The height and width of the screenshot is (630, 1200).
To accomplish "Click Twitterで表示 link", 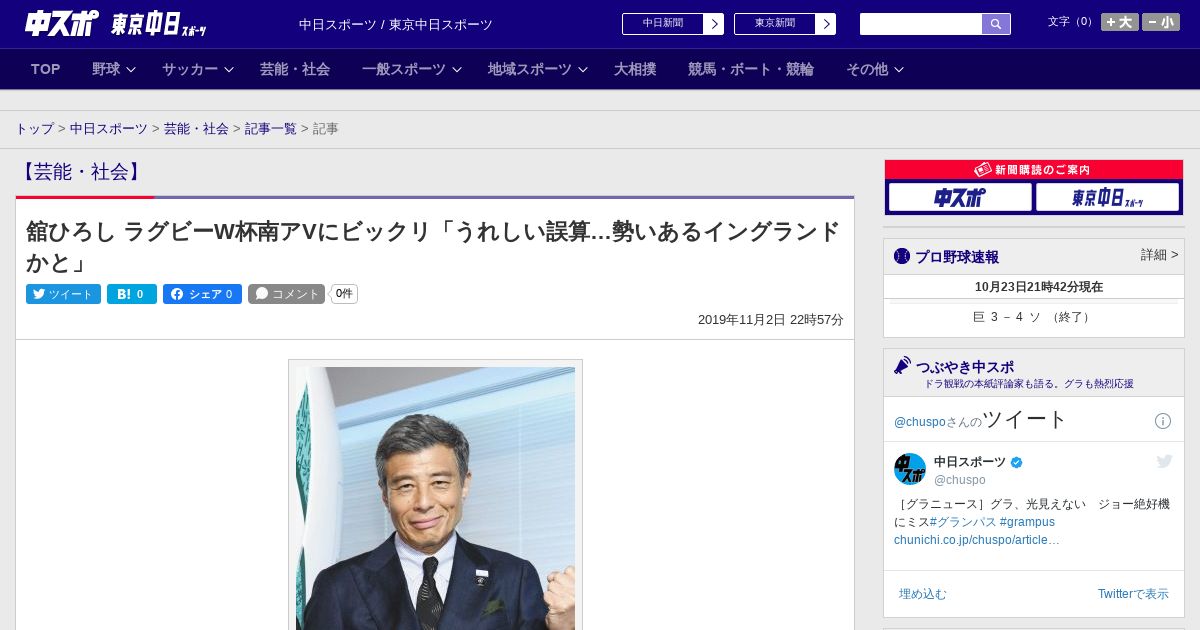I will click(x=1133, y=594).
